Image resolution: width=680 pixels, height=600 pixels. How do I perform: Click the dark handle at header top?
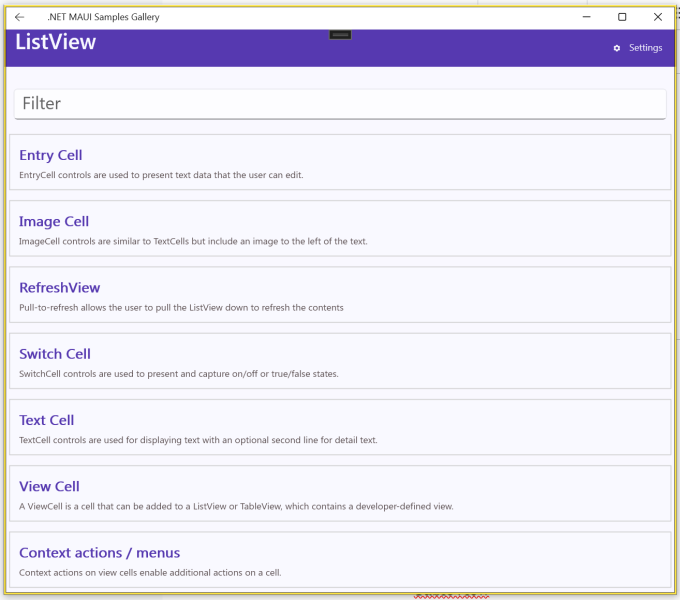pos(340,35)
